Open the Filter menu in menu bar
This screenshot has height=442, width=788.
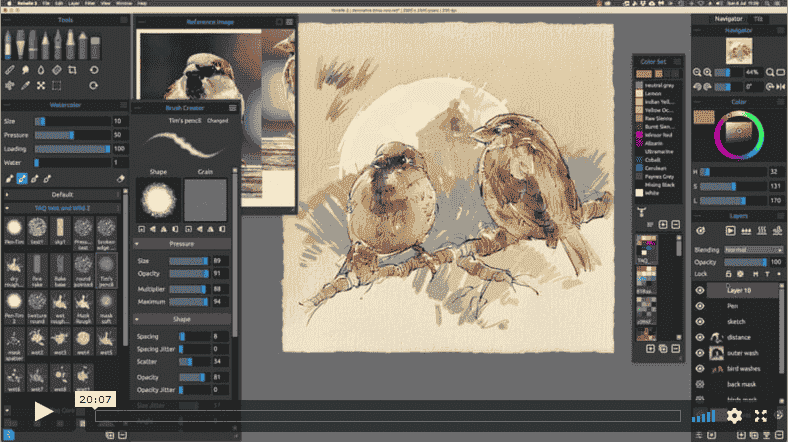90,3
